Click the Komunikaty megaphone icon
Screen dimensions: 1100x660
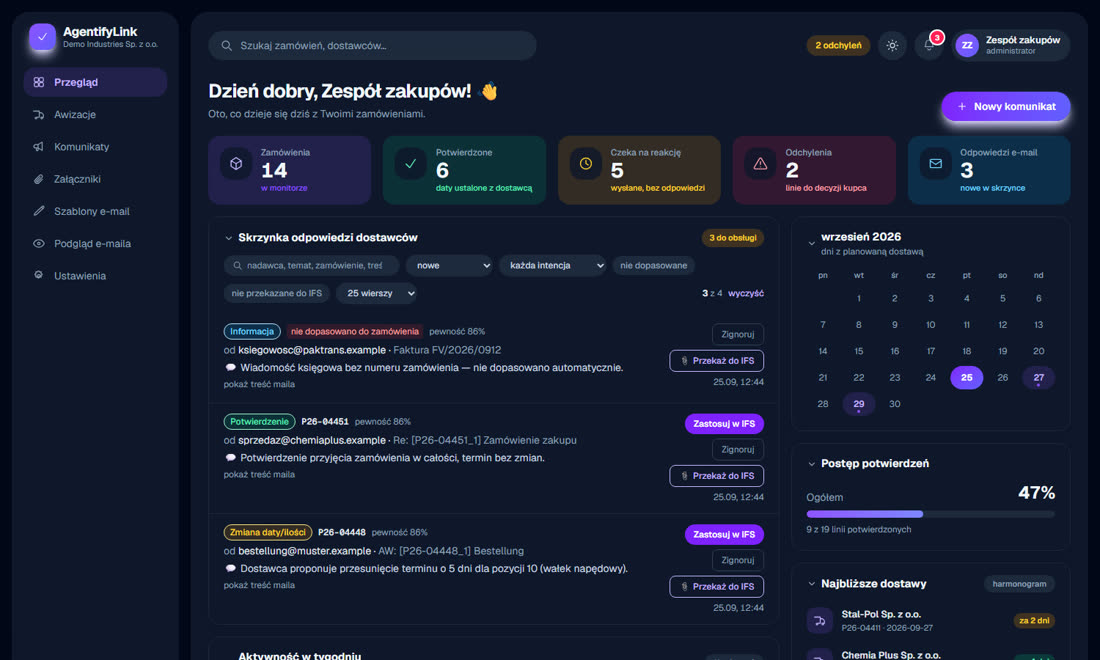(x=39, y=147)
